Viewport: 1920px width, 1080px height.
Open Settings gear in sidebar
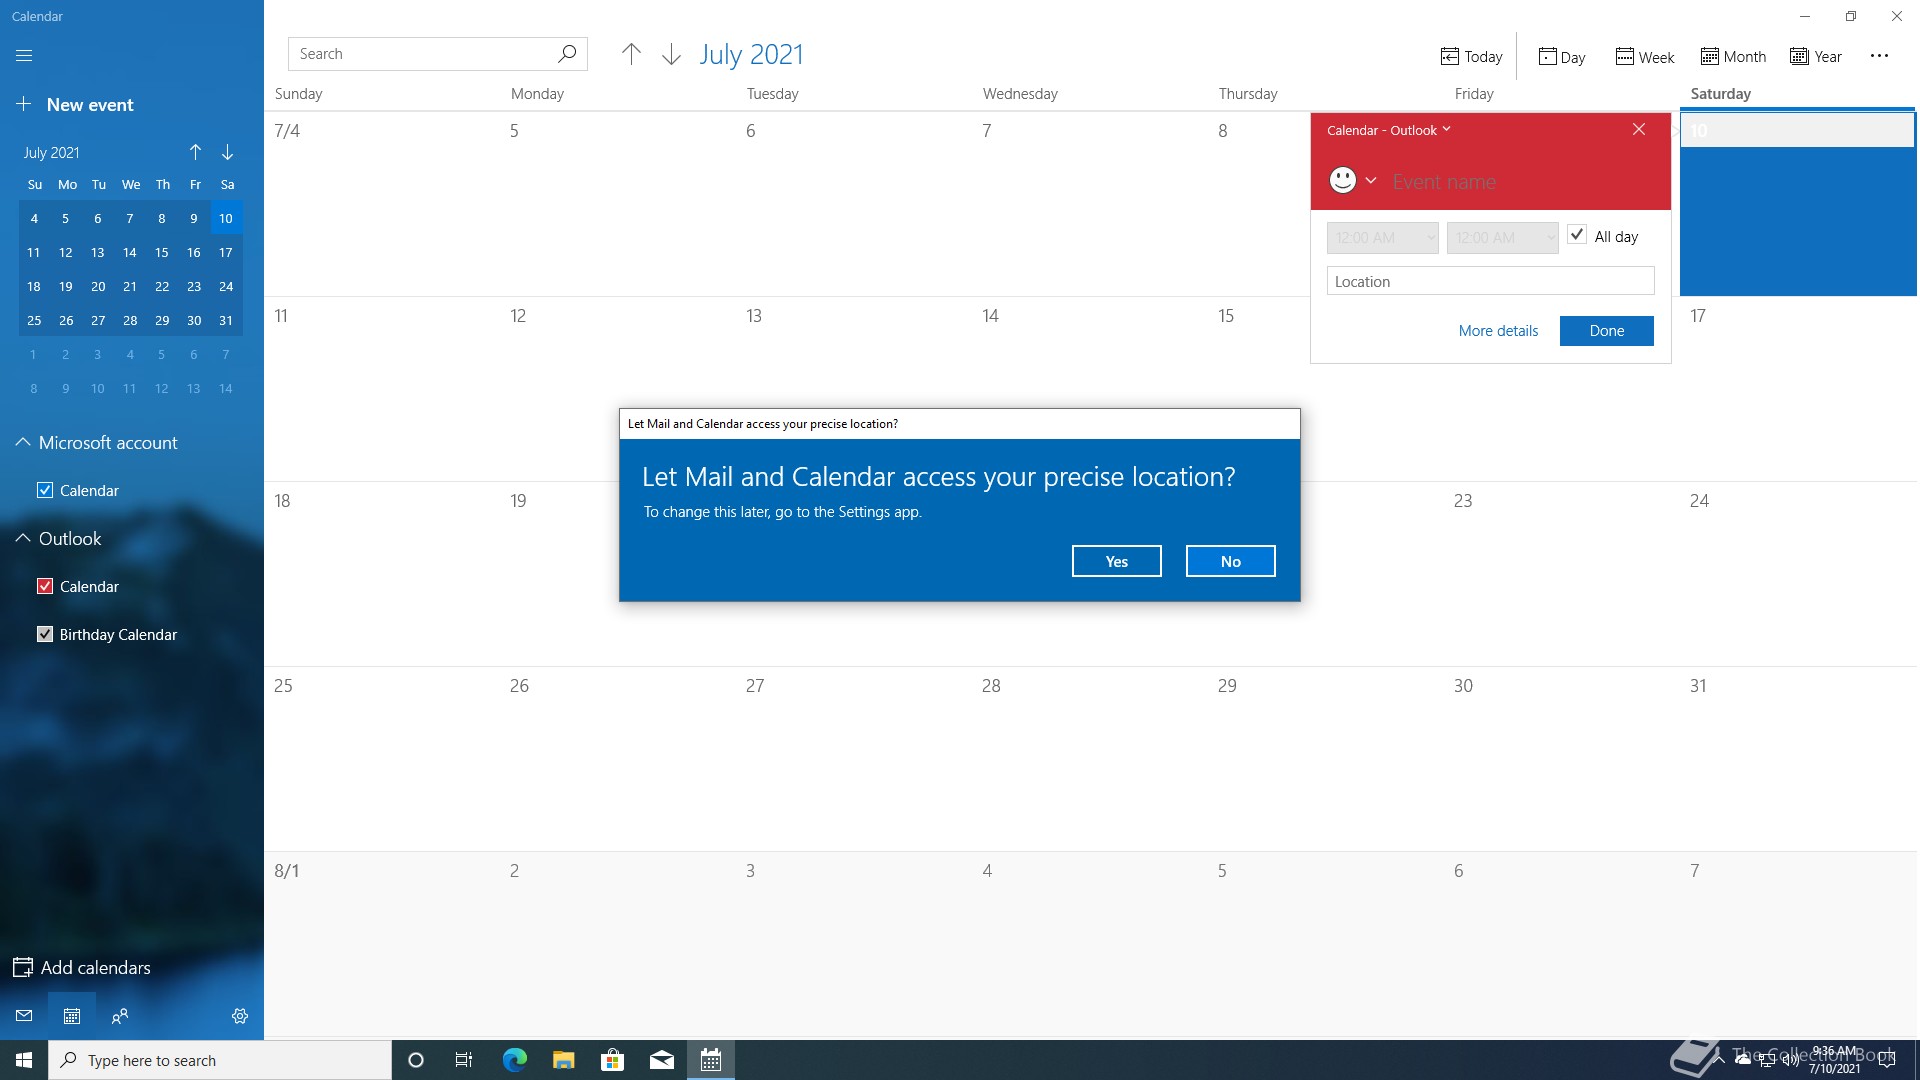pyautogui.click(x=240, y=1016)
